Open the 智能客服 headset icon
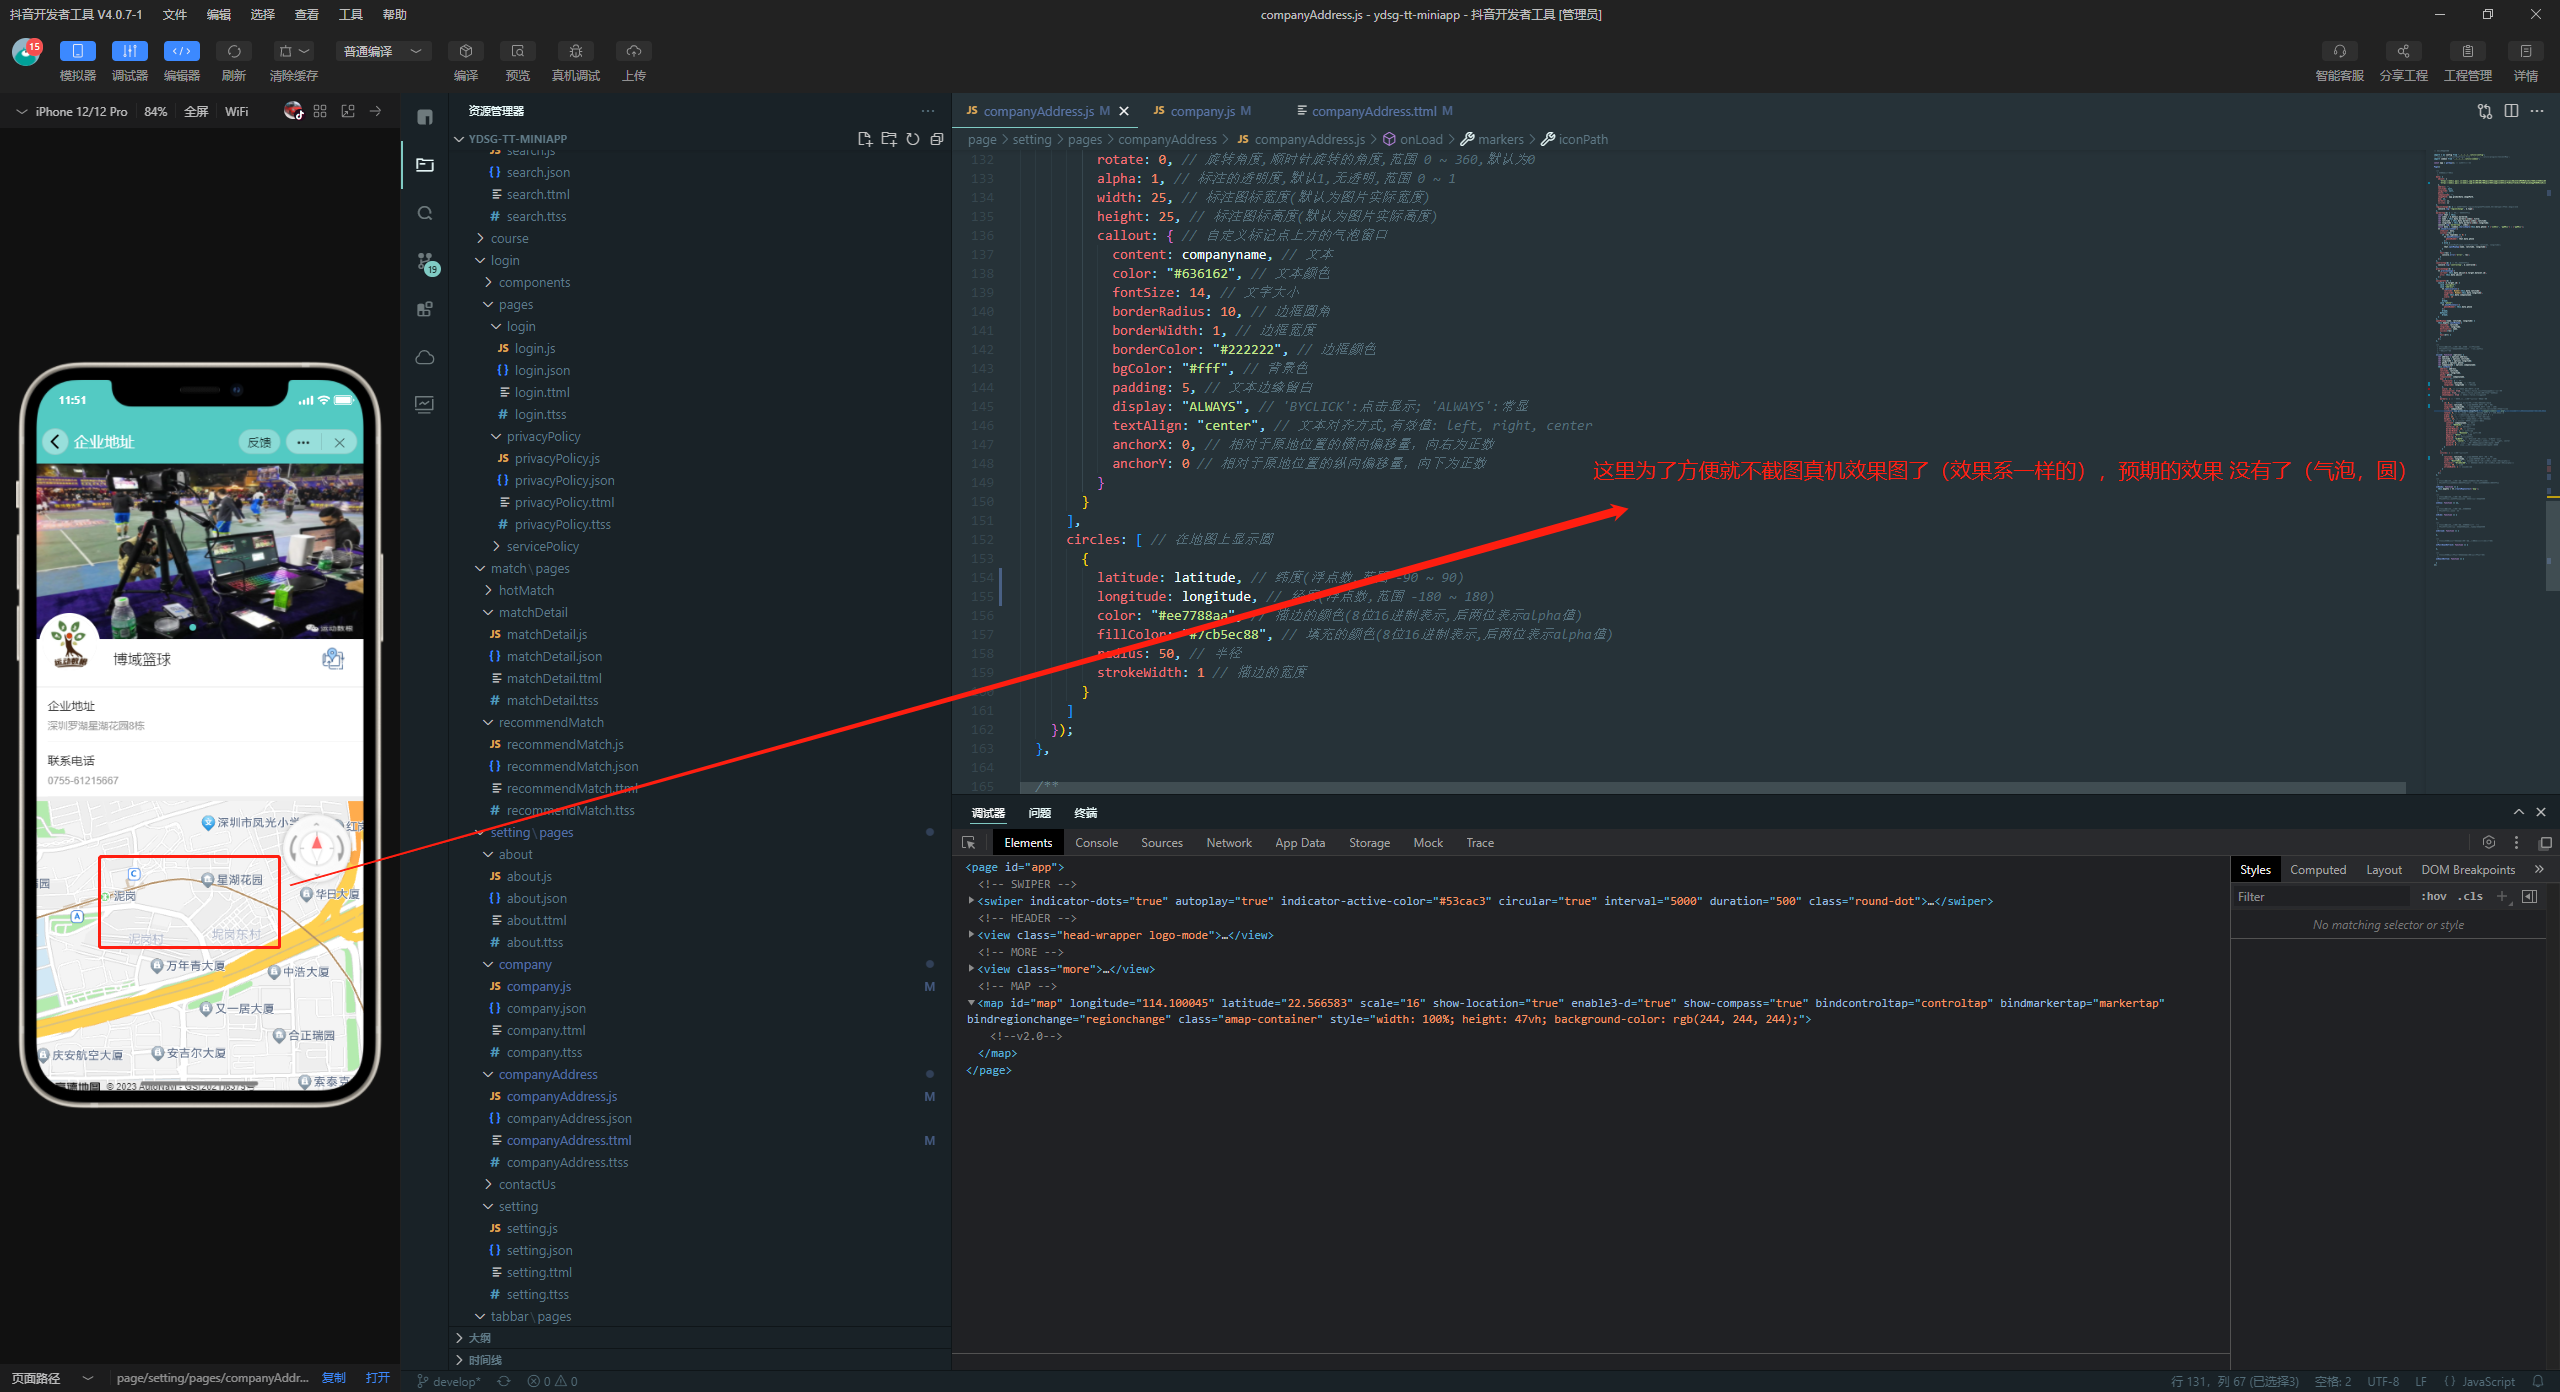This screenshot has width=2560, height=1392. click(x=2339, y=51)
